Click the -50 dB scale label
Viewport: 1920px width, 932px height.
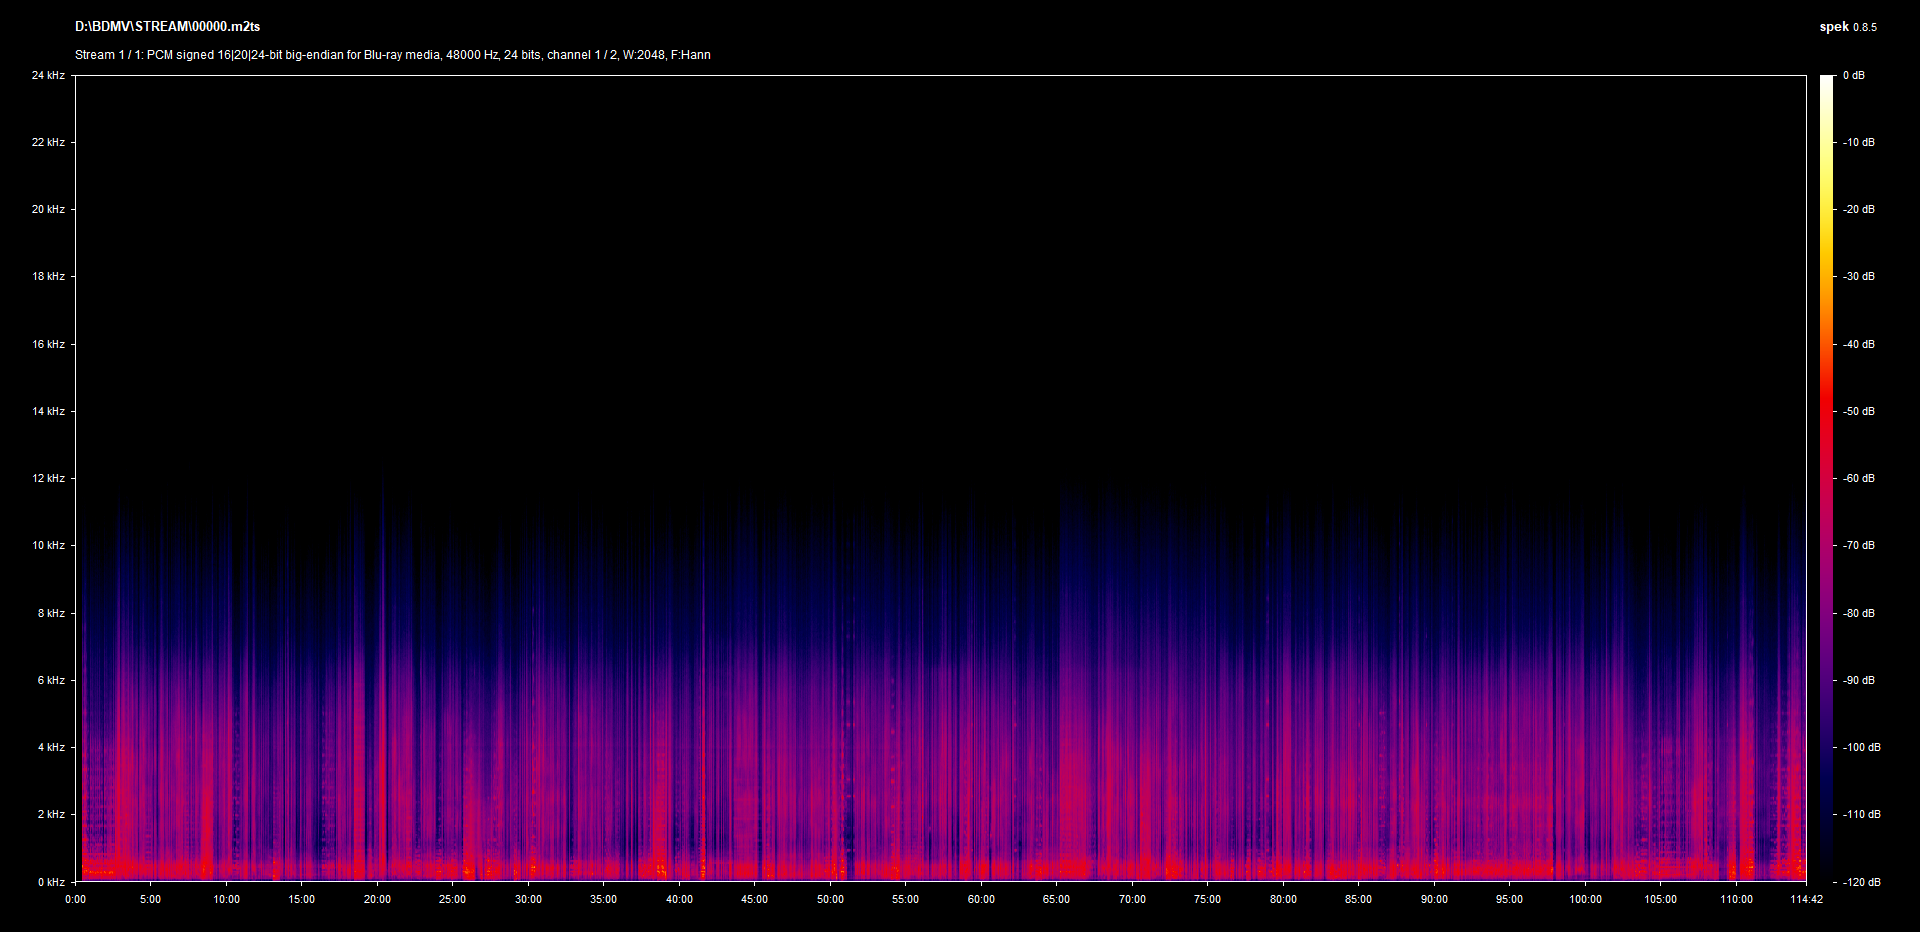click(x=1858, y=412)
